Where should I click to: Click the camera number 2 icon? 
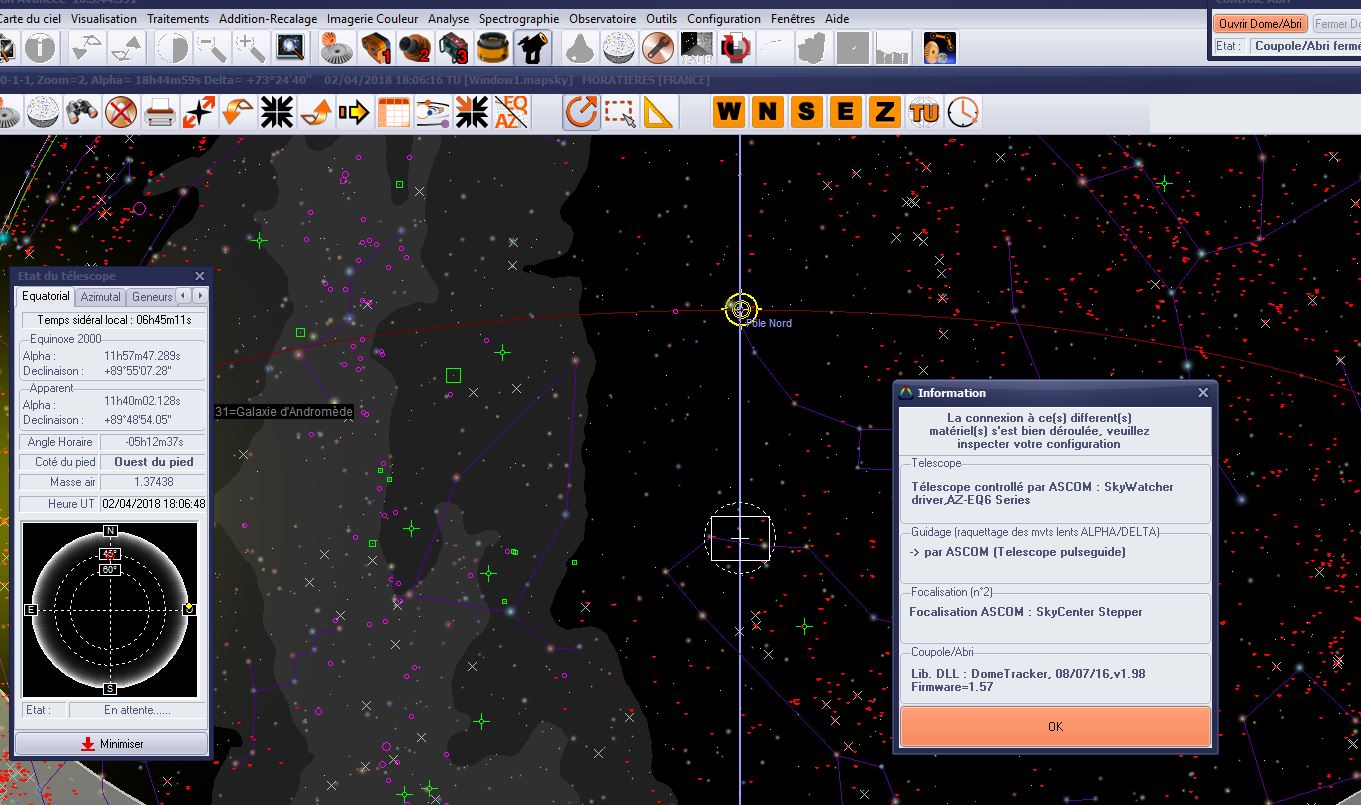pyautogui.click(x=414, y=47)
